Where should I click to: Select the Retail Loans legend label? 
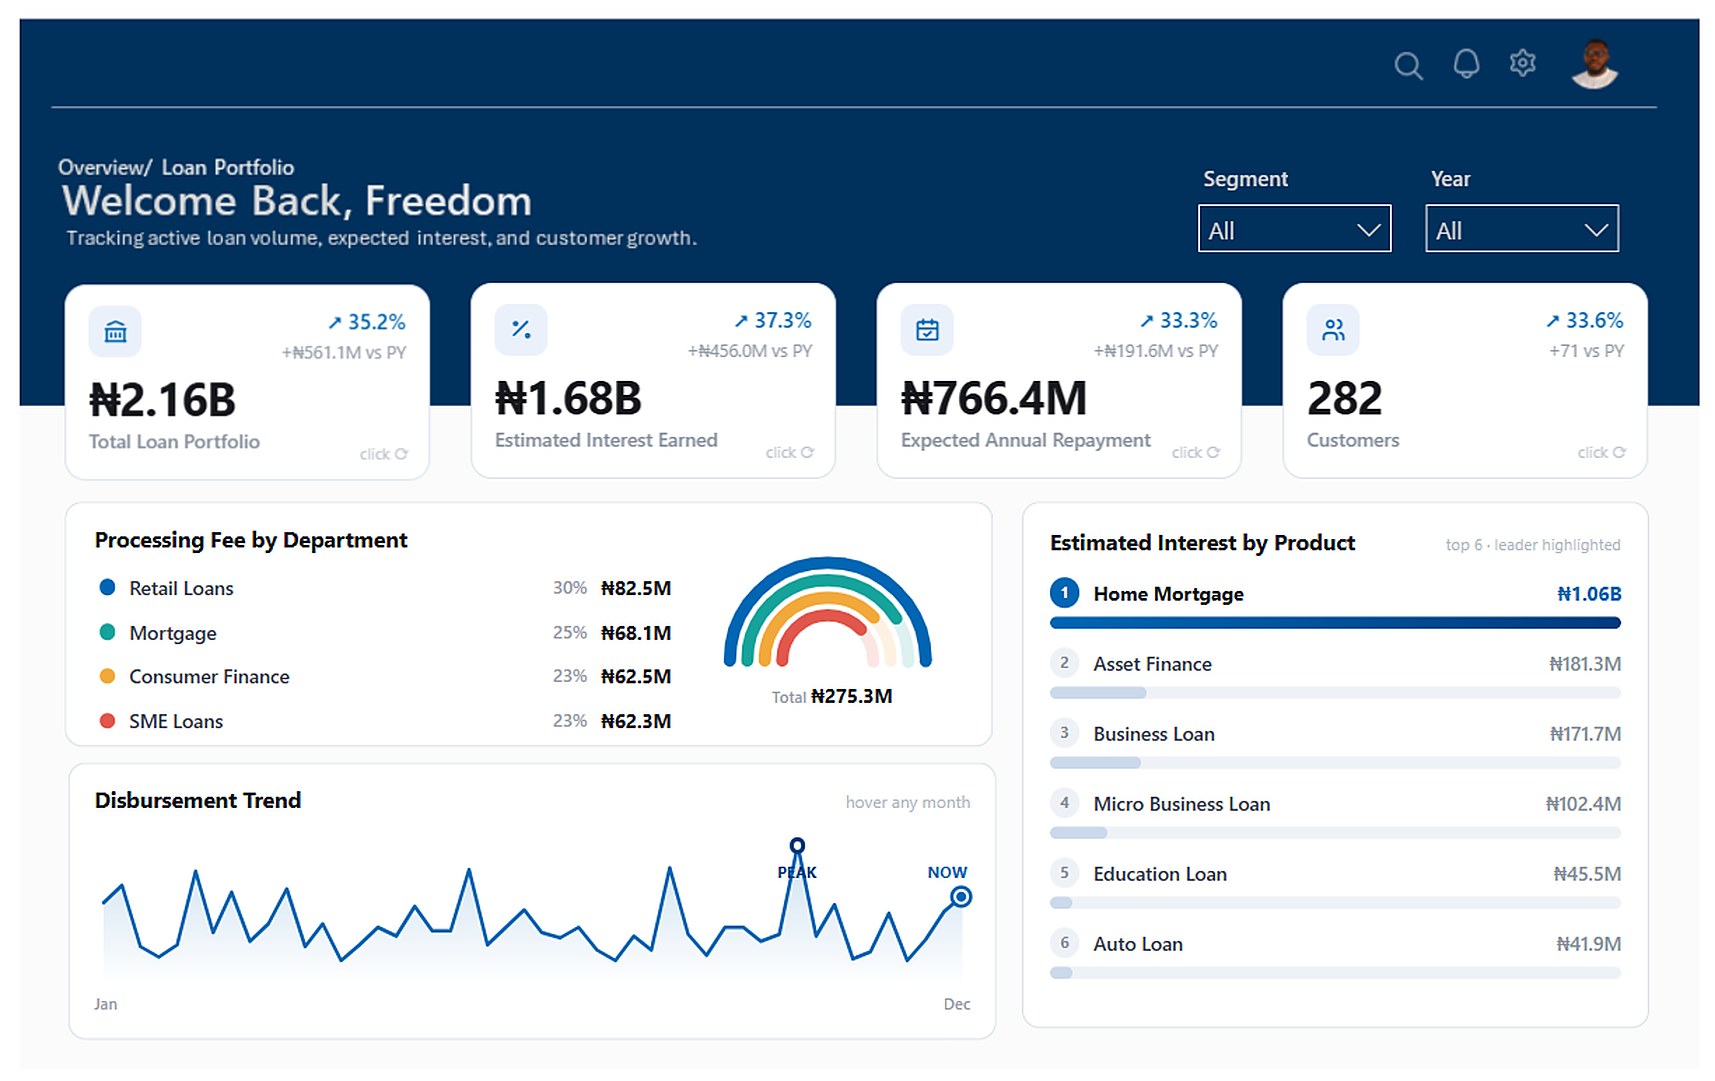(181, 588)
